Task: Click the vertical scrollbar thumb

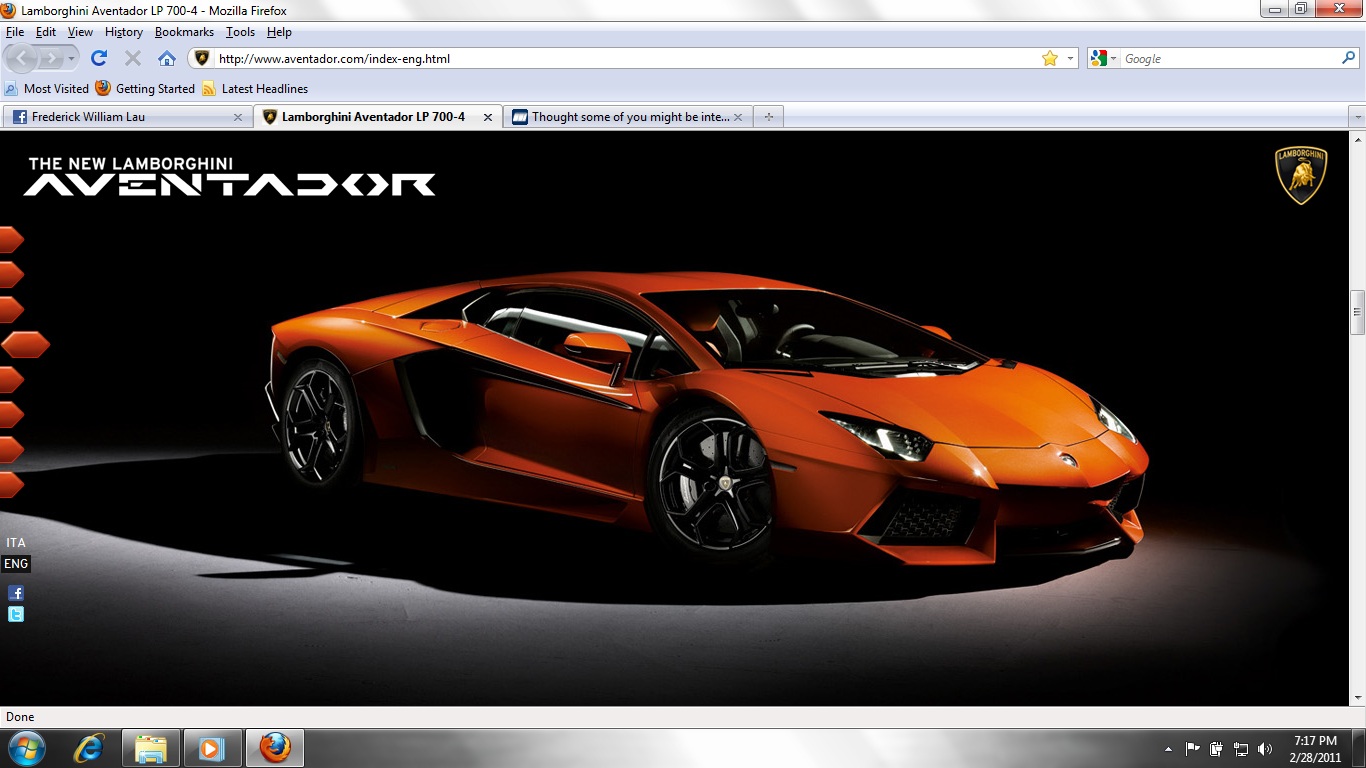Action: (x=1357, y=311)
